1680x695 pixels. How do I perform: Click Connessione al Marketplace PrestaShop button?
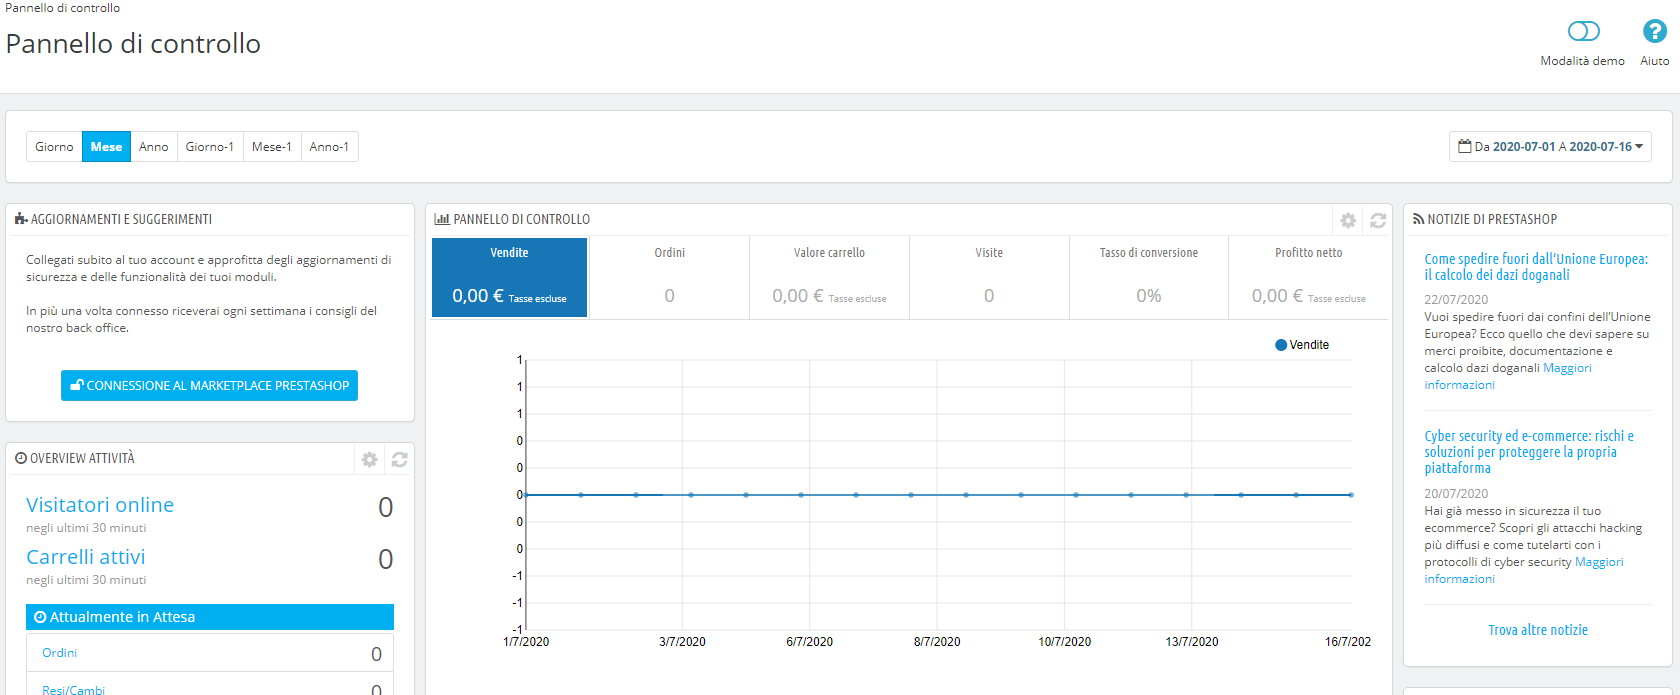(x=209, y=385)
